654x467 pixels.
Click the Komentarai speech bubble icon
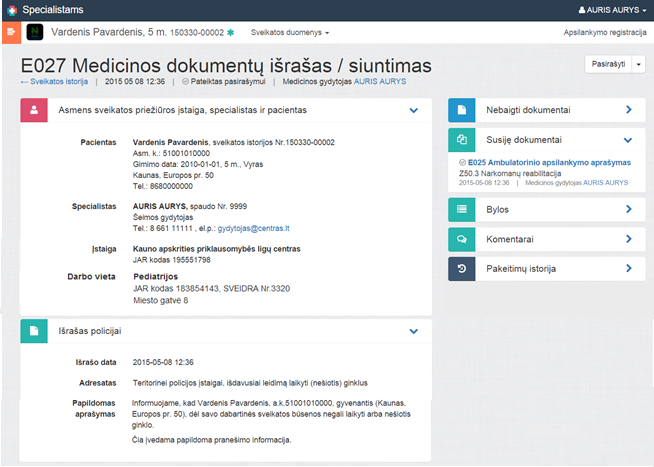(x=461, y=240)
